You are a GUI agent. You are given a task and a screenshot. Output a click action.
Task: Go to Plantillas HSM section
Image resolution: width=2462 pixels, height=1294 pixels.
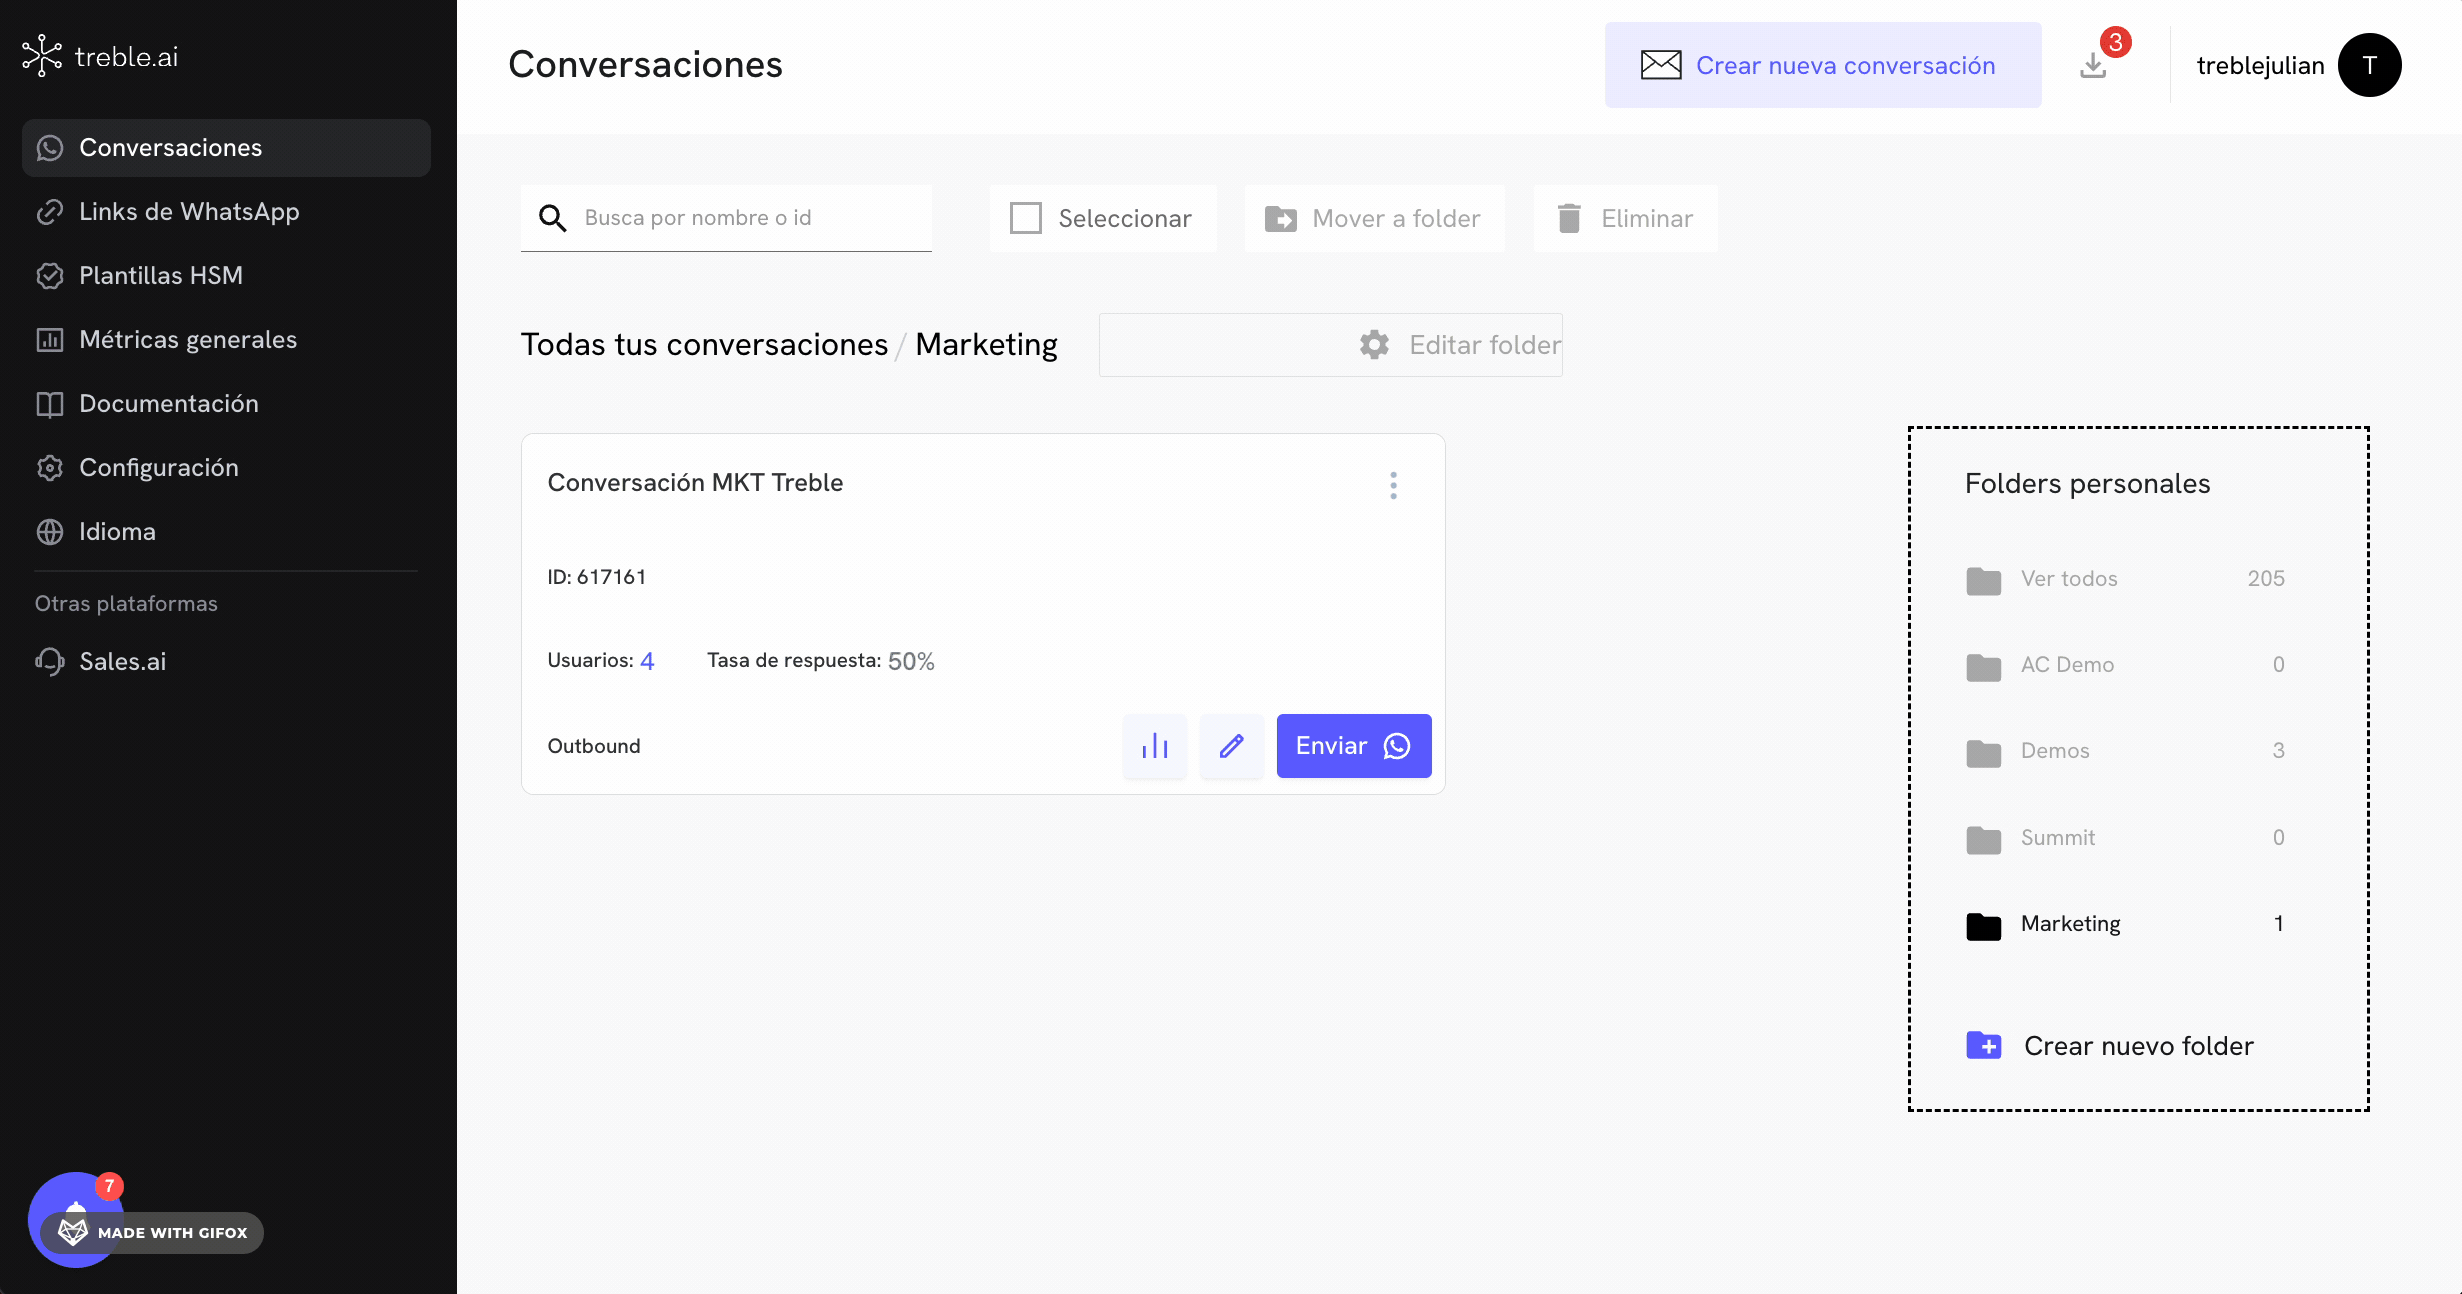click(161, 276)
